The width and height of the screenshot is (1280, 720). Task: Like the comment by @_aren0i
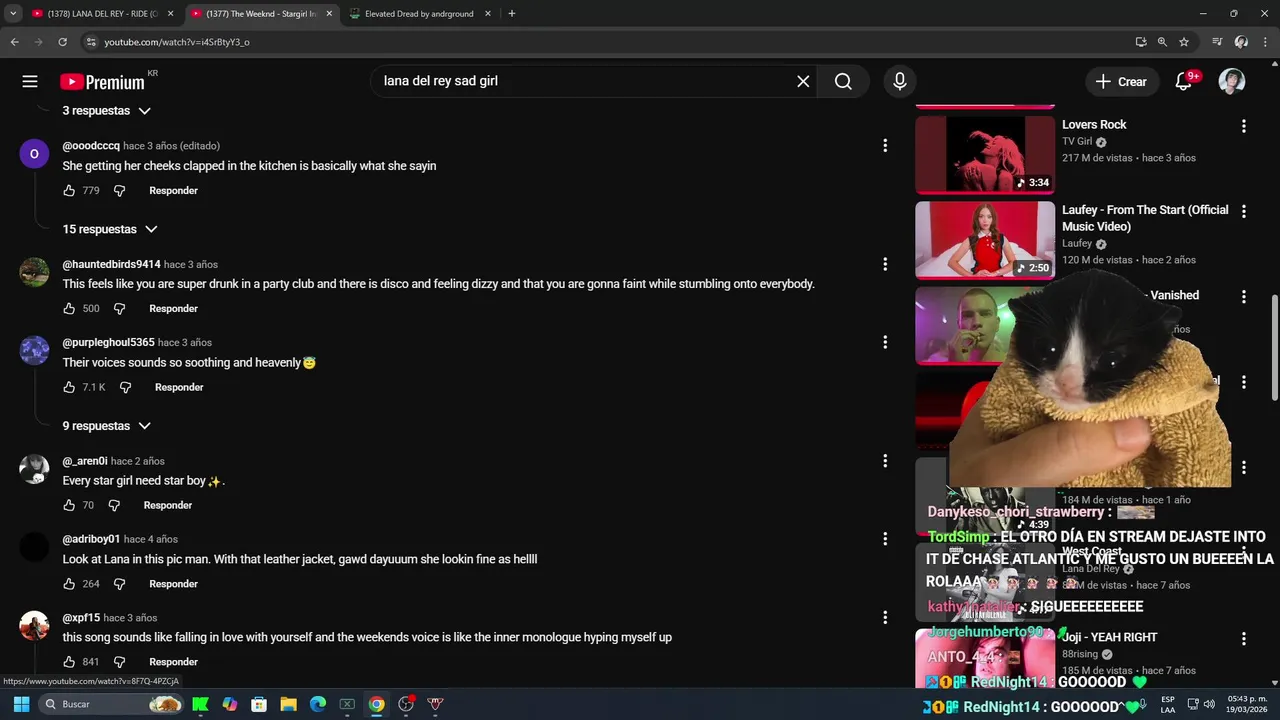69,506
